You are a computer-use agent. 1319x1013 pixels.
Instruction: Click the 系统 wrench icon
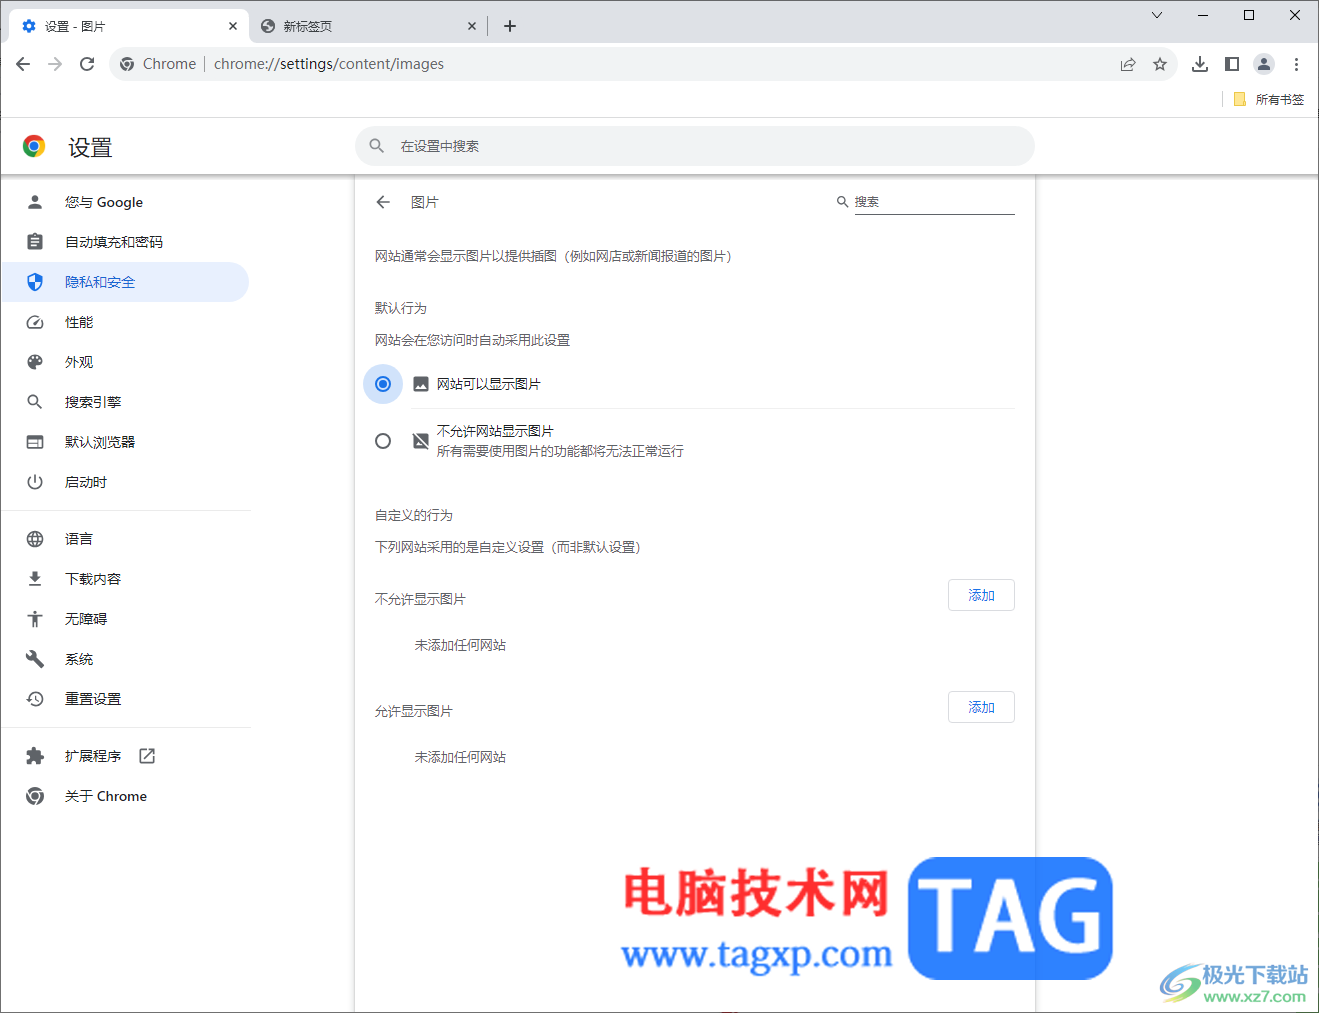[x=35, y=659]
